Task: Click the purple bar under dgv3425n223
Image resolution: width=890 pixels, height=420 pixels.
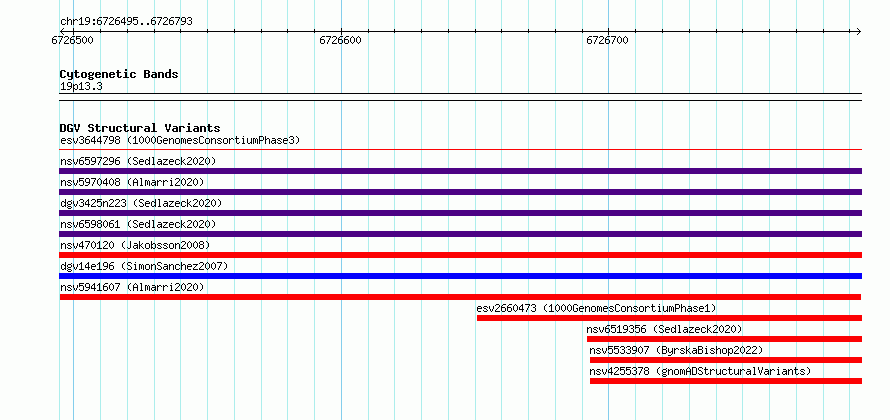Action: [x=461, y=213]
